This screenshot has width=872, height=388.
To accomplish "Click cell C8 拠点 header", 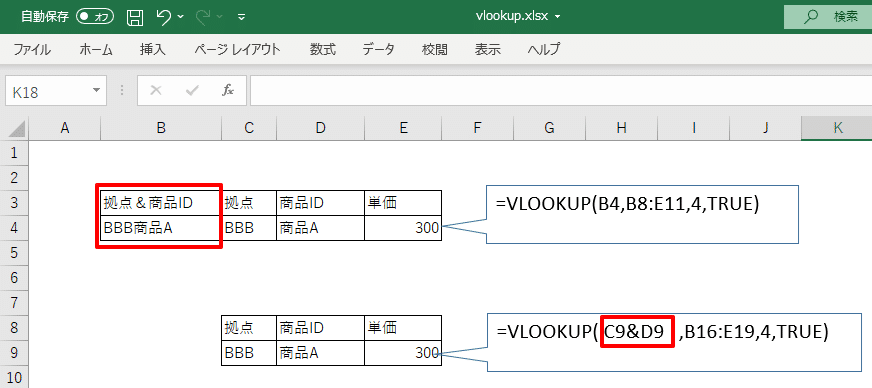I will click(x=249, y=327).
